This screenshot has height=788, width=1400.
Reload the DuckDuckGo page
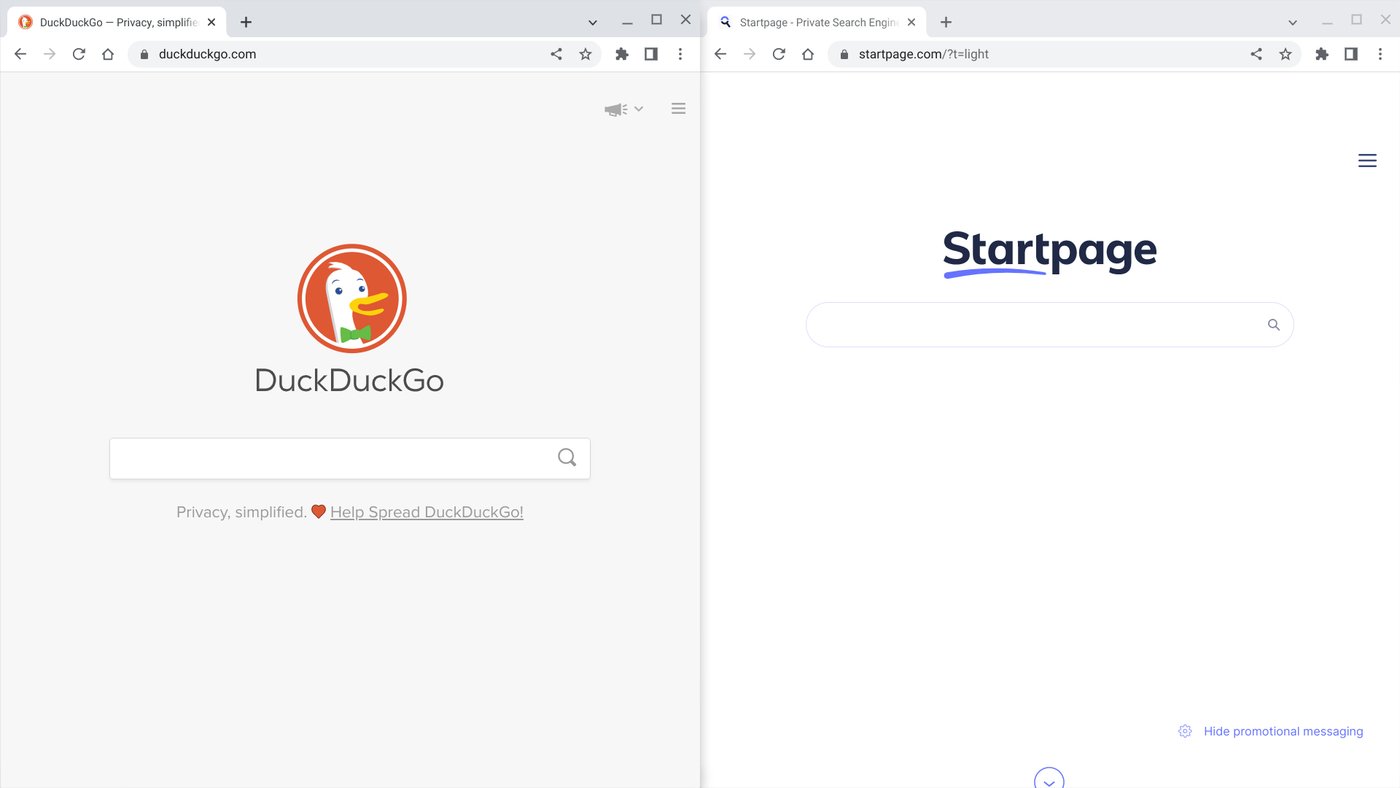coord(79,54)
